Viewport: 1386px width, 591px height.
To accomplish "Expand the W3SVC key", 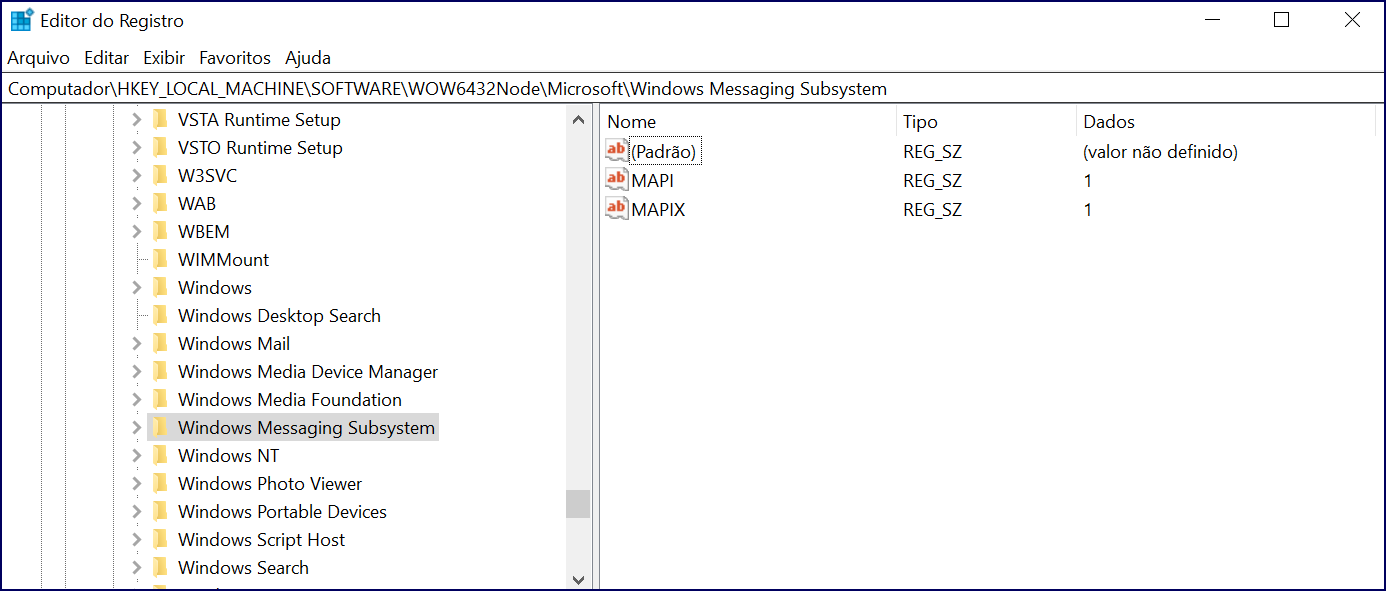I will 137,176.
